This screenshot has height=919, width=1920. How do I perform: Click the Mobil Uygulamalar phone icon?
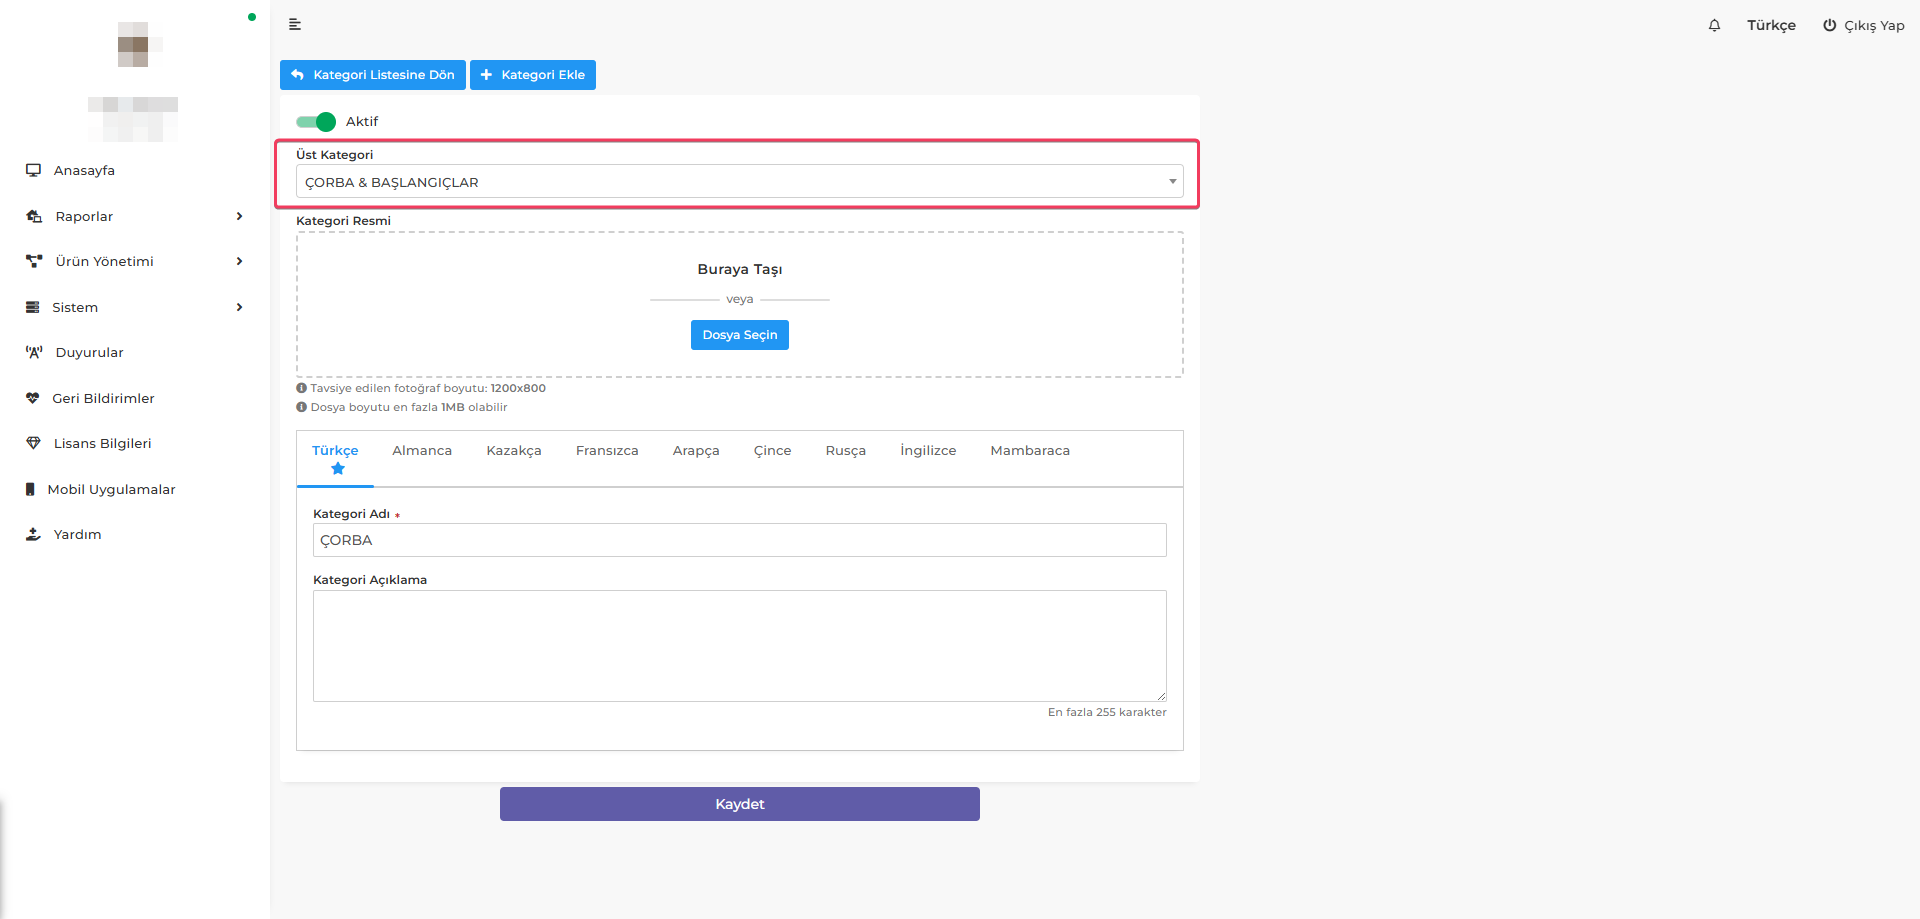coord(30,490)
